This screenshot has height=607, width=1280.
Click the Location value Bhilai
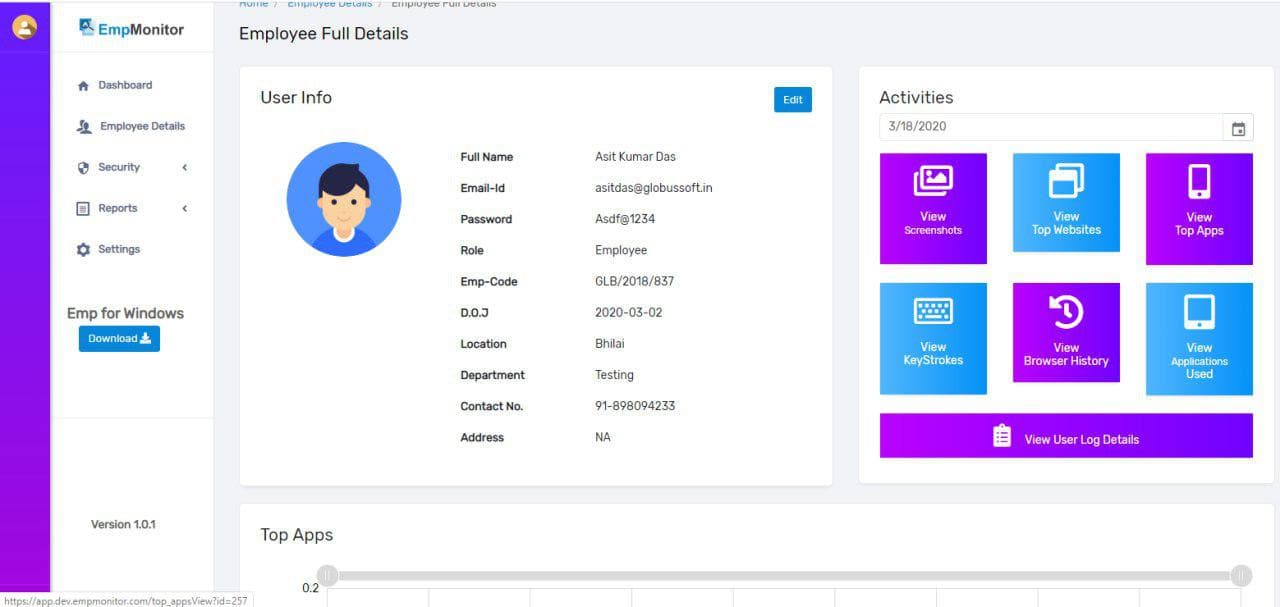(x=609, y=344)
